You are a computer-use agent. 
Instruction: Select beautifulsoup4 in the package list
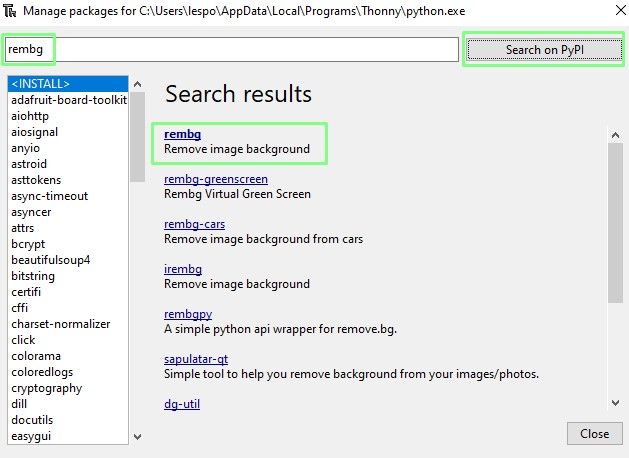coord(51,260)
